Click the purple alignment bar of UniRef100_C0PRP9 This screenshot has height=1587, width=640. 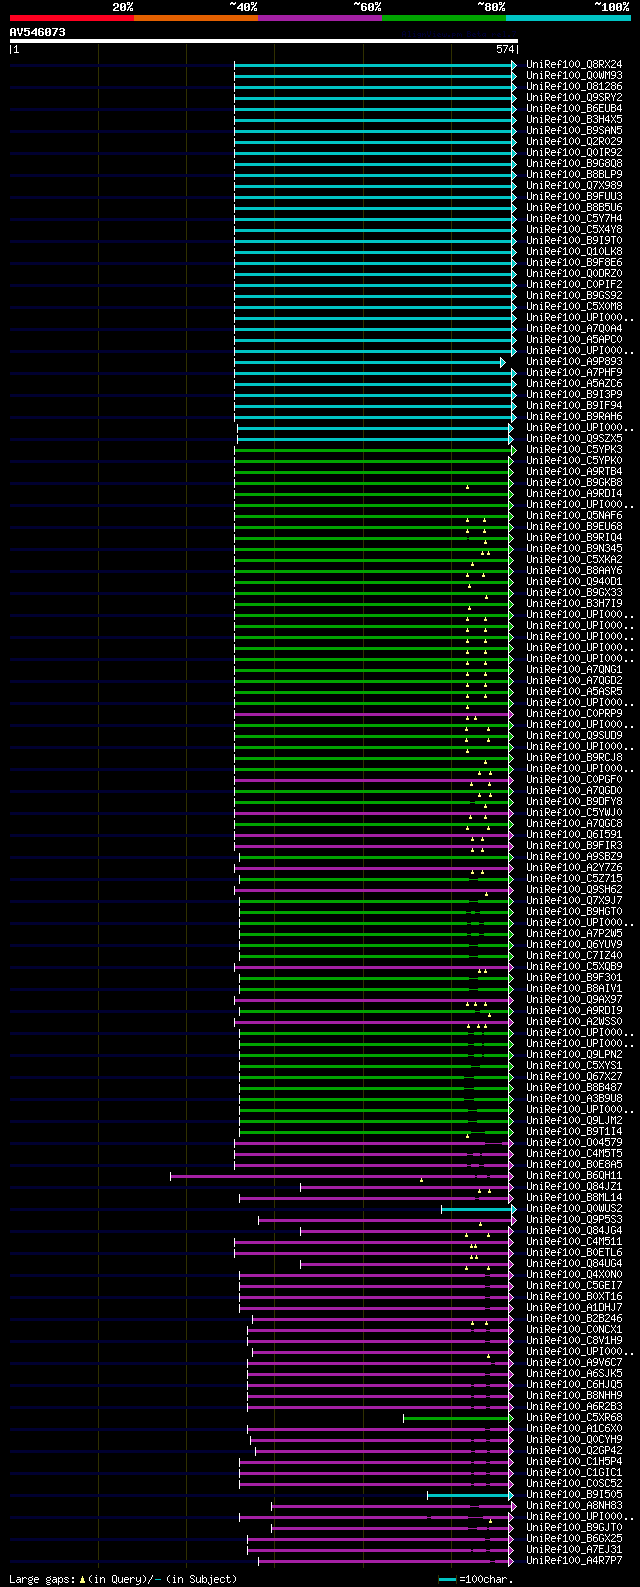372,714
